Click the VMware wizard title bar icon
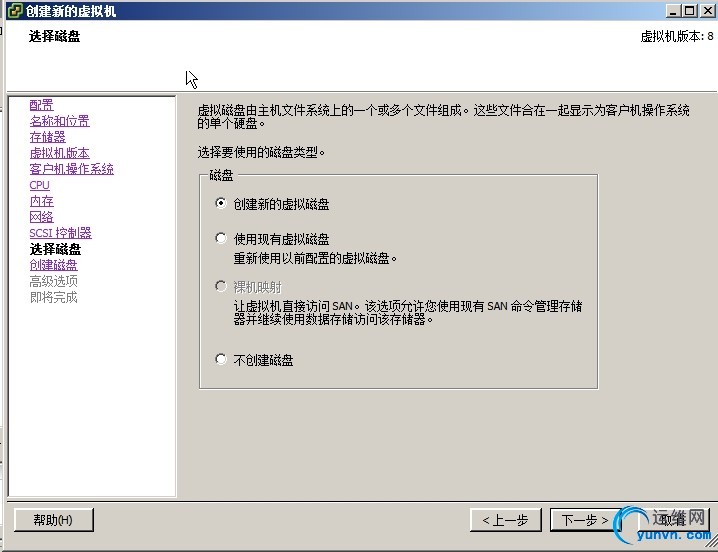718x552 pixels. [15, 10]
